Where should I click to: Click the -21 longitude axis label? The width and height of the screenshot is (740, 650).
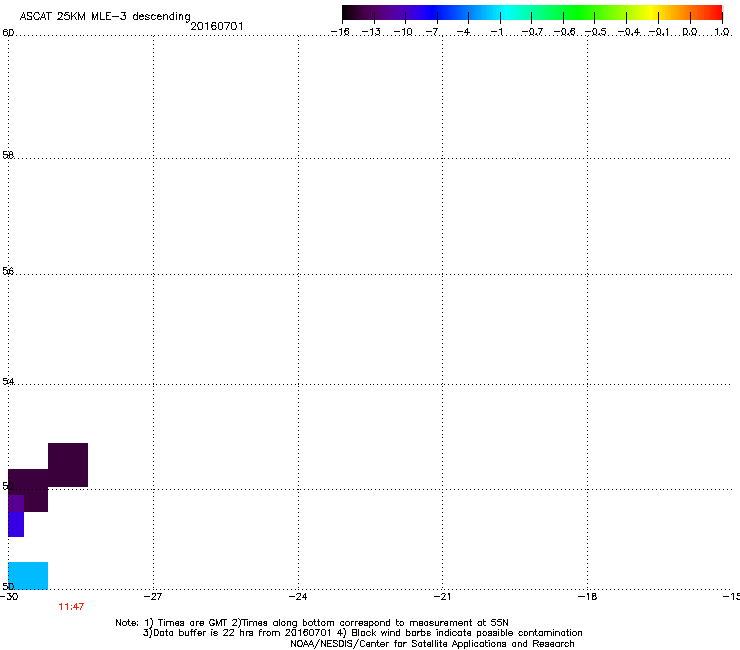point(442,597)
